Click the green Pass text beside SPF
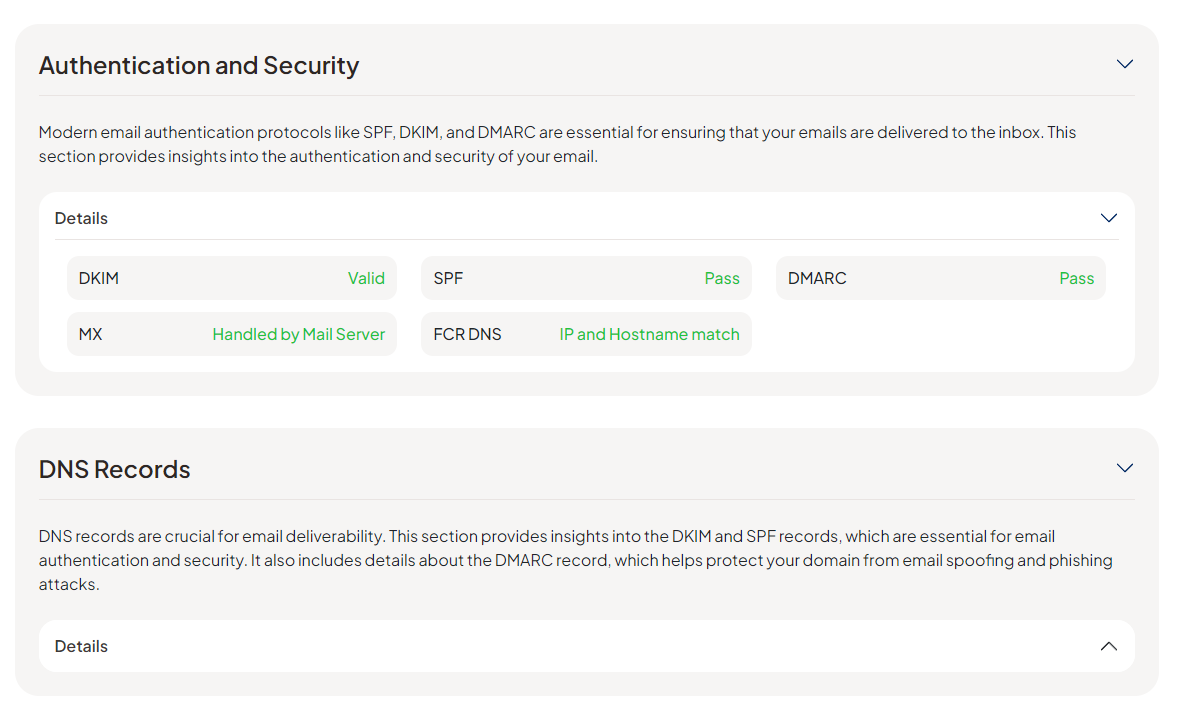 coord(721,278)
